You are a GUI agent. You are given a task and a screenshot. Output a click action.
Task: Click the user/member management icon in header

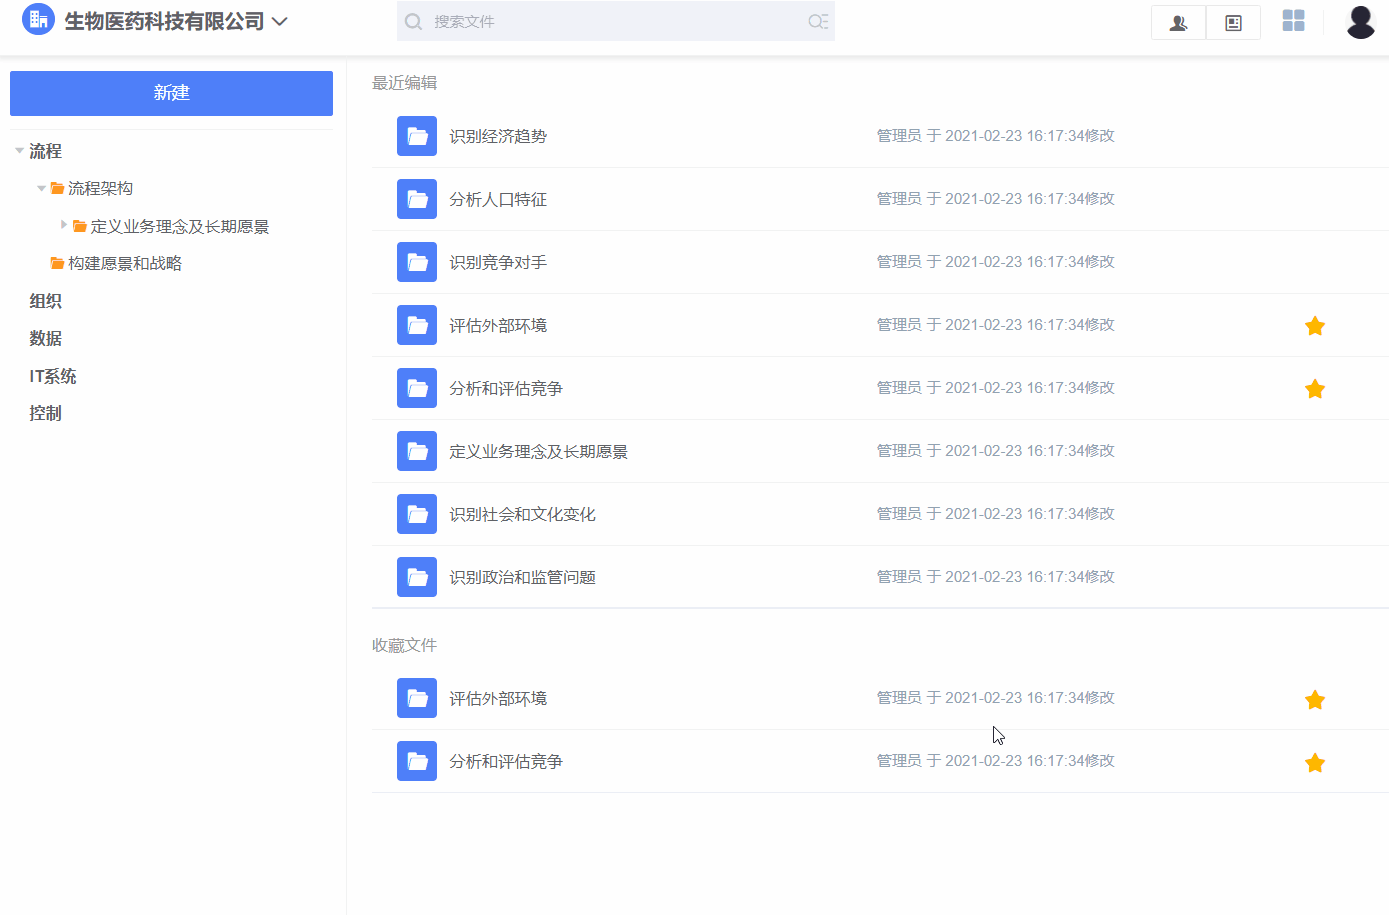pos(1177,22)
